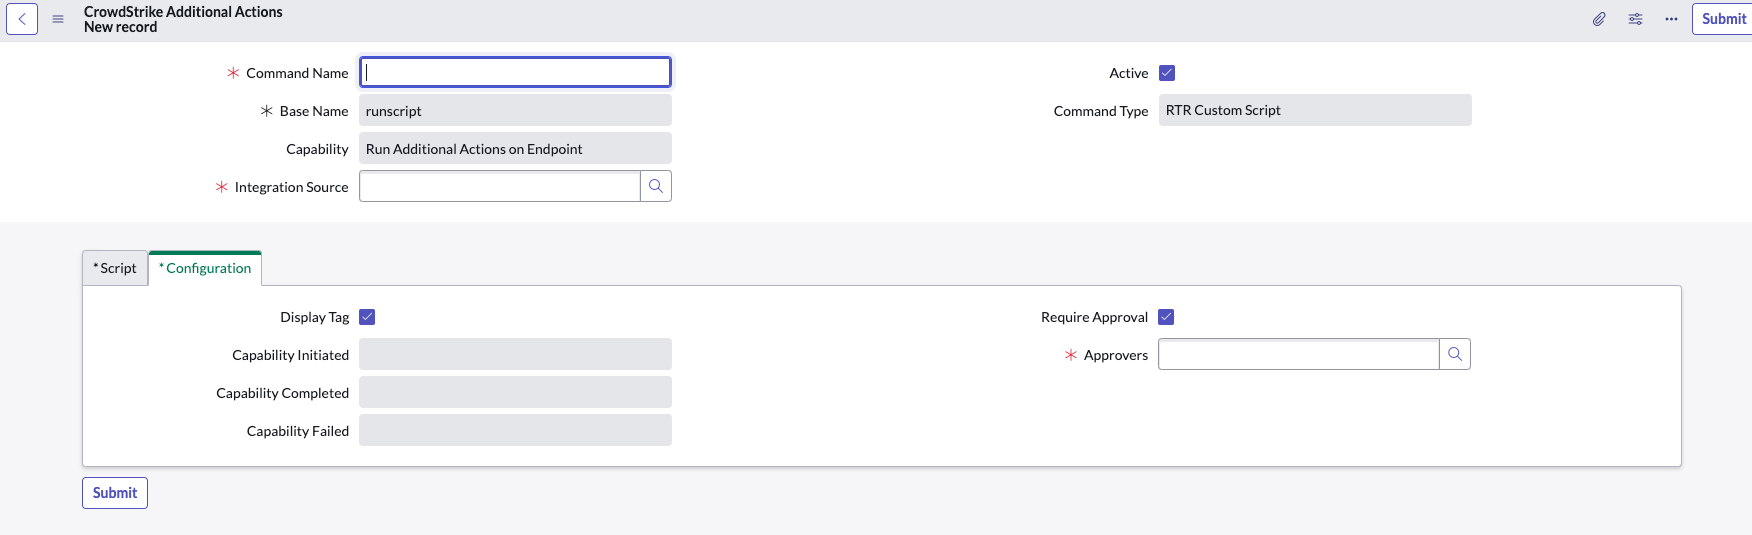Click the Command Type label

point(1101,111)
